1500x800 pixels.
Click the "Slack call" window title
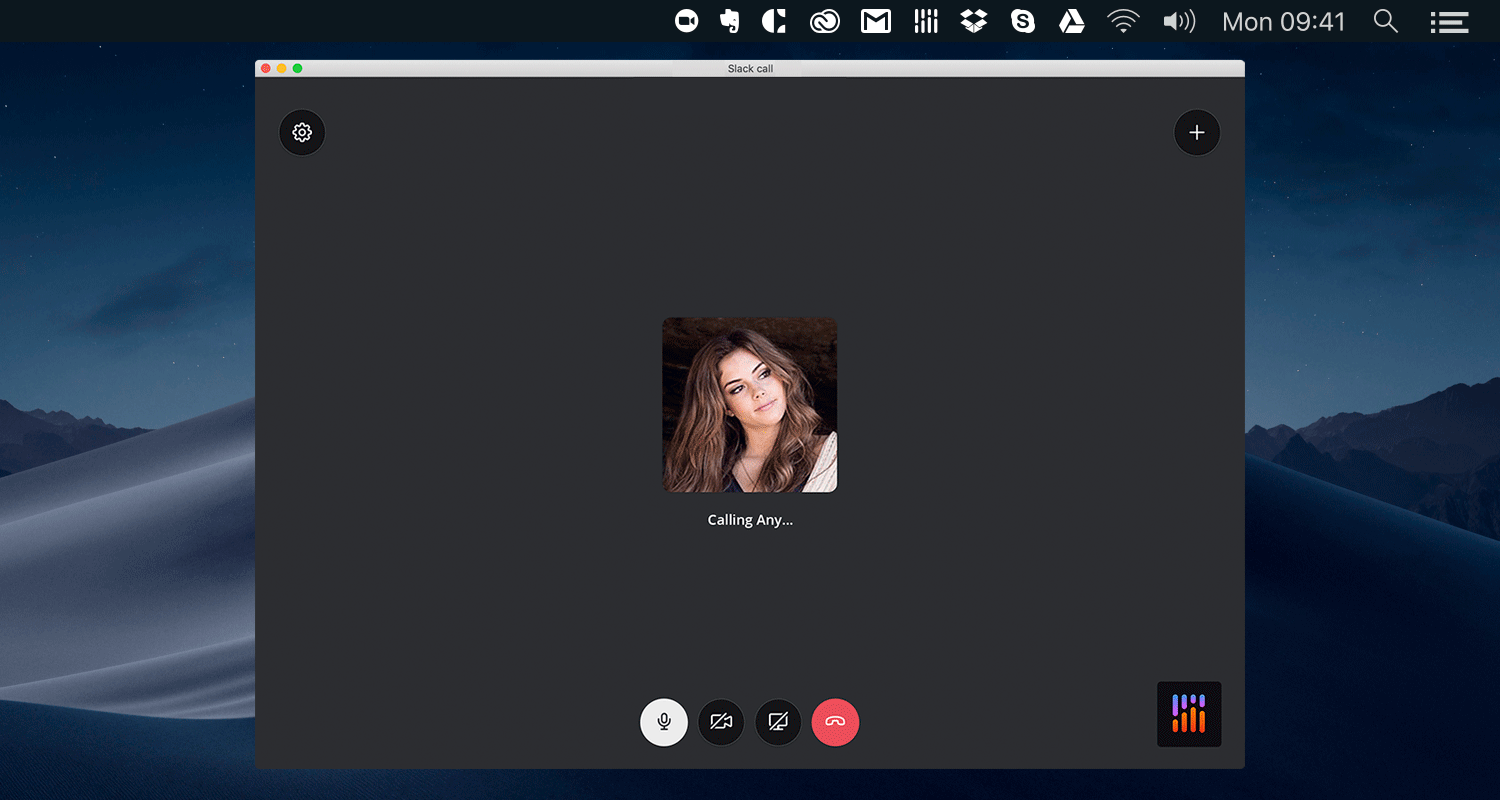coord(750,69)
